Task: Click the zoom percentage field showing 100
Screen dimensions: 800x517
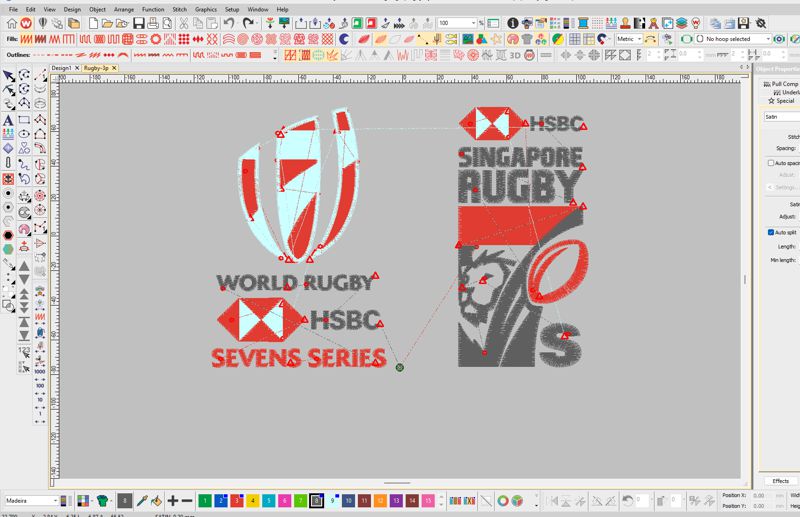Action: (457, 23)
